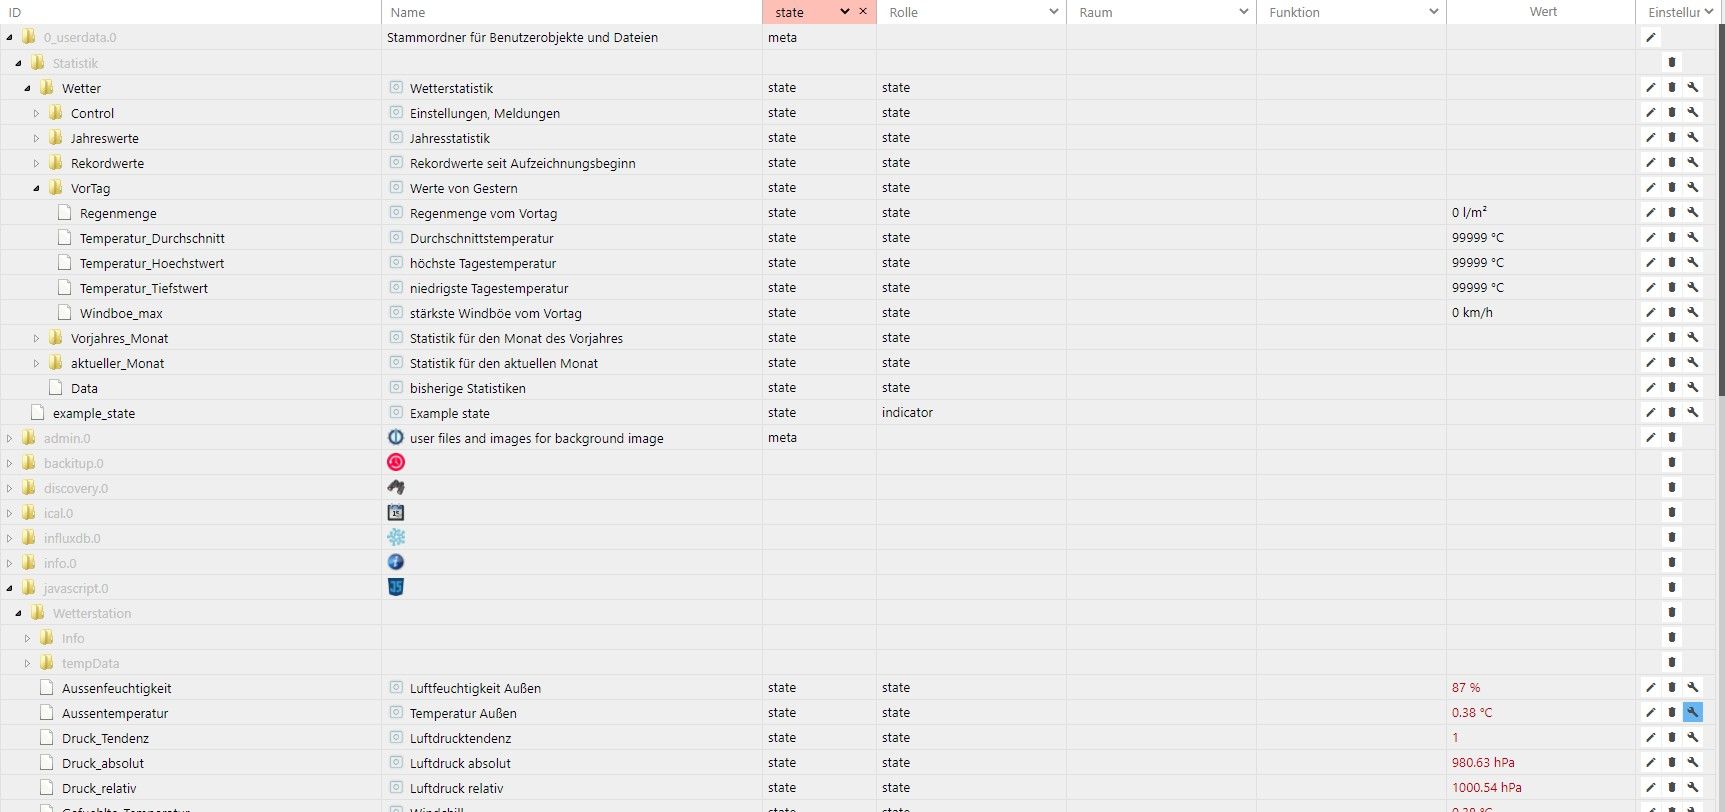Click the Name column header
The width and height of the screenshot is (1725, 812).
pyautogui.click(x=571, y=12)
